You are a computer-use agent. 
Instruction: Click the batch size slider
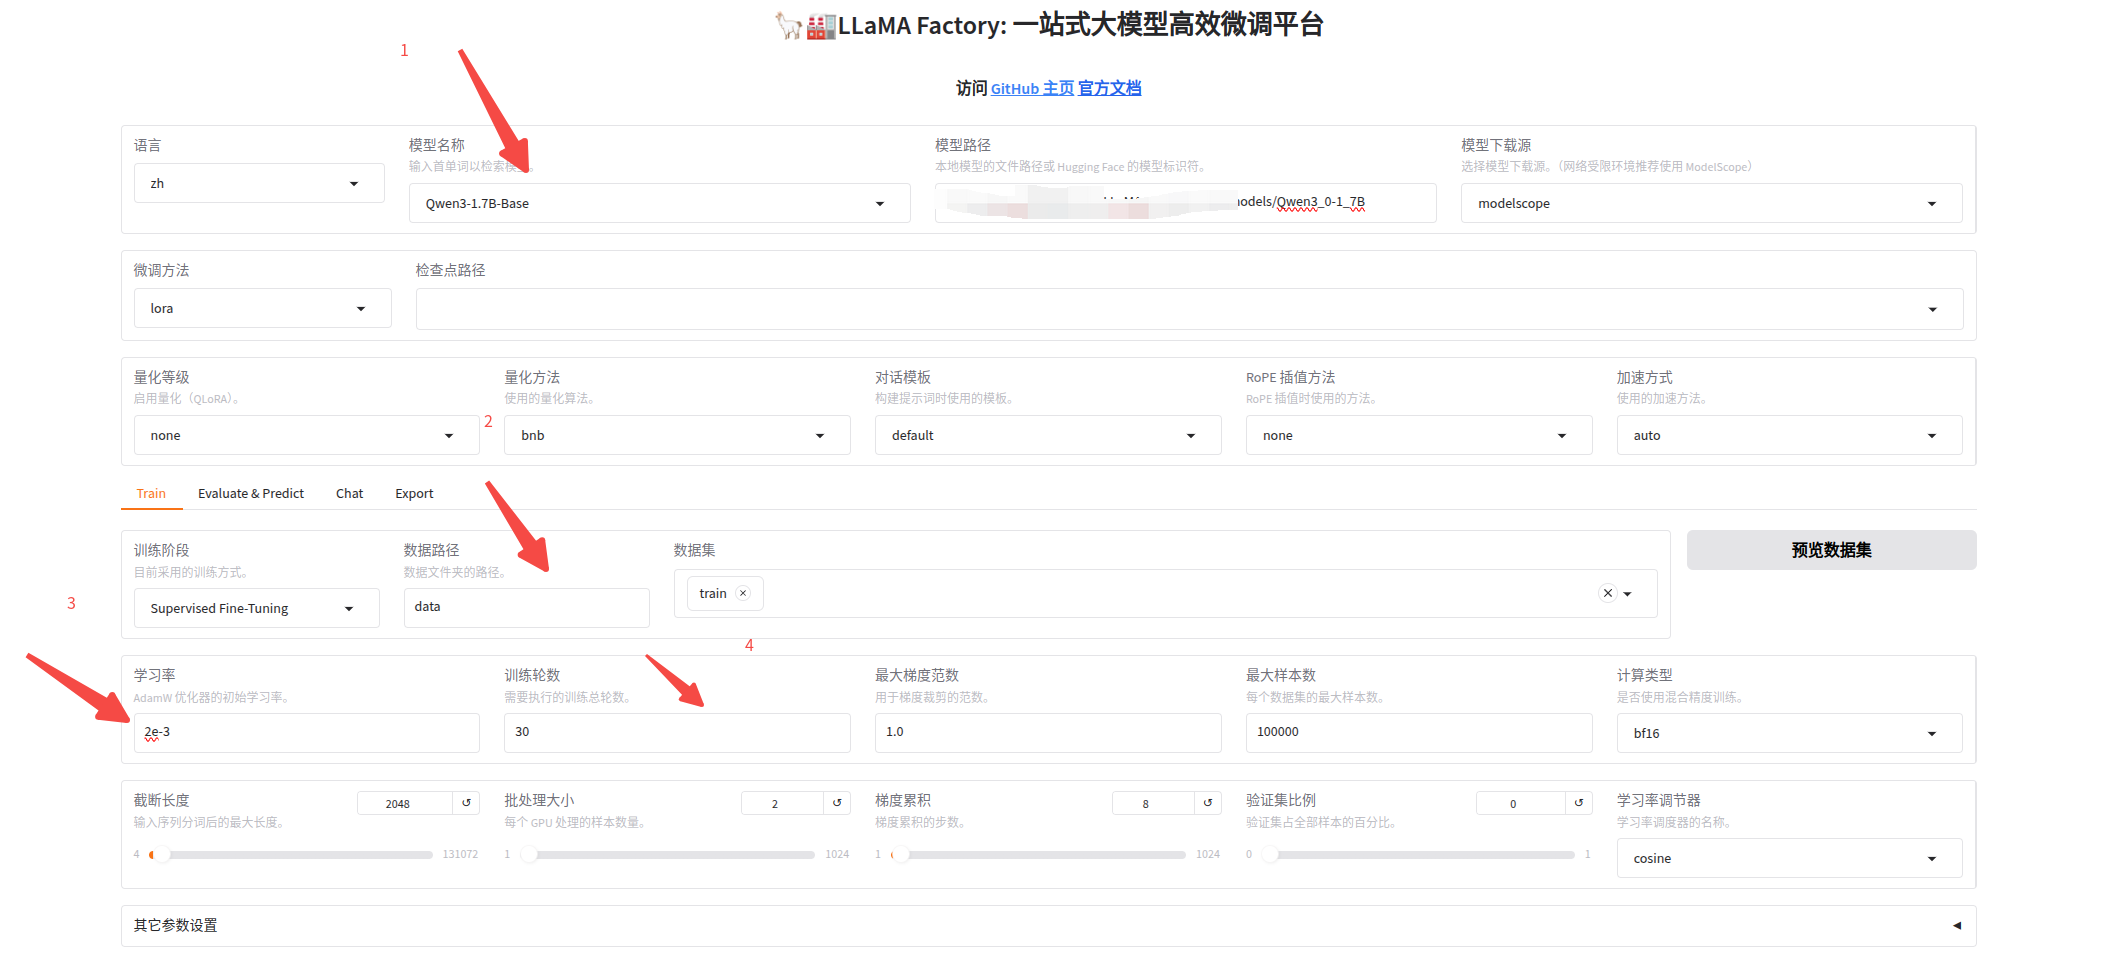click(x=667, y=855)
